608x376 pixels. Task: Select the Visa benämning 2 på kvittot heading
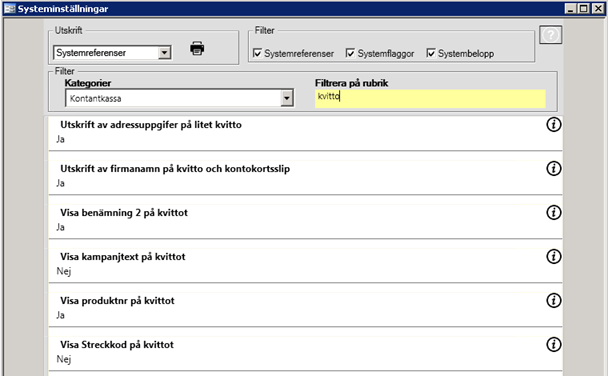point(124,213)
